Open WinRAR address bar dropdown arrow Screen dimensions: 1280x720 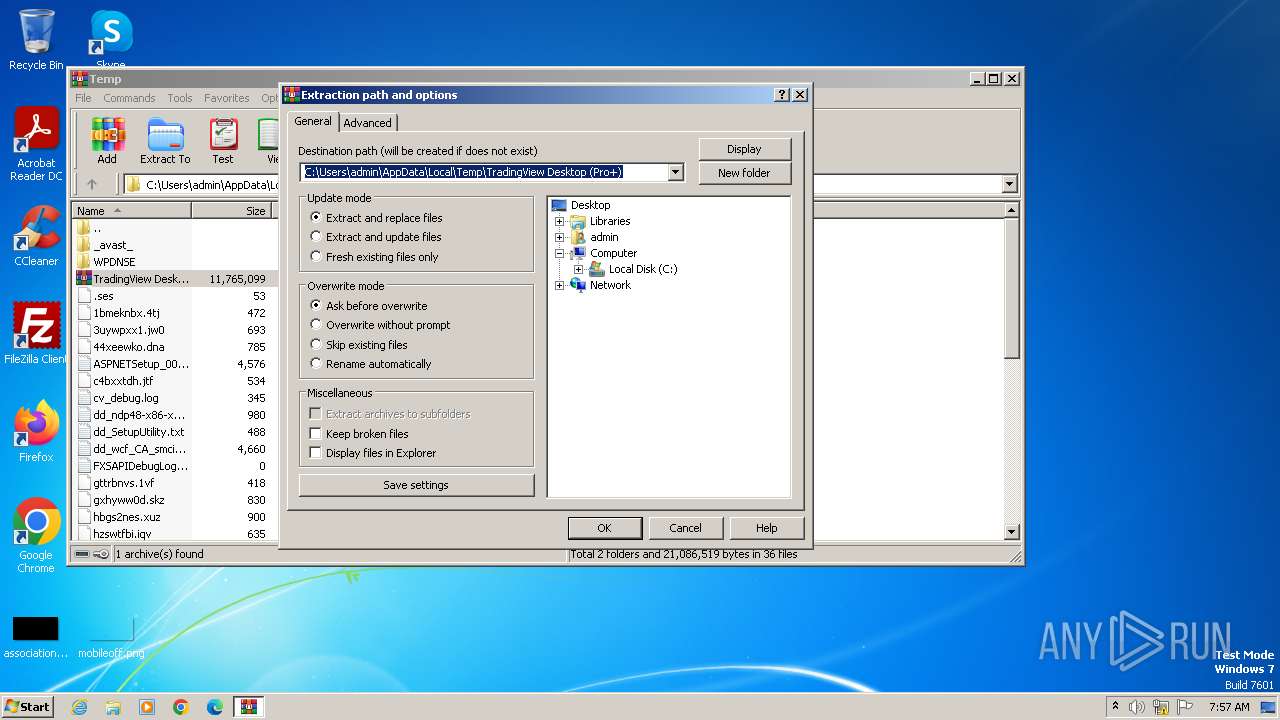pyautogui.click(x=1009, y=184)
